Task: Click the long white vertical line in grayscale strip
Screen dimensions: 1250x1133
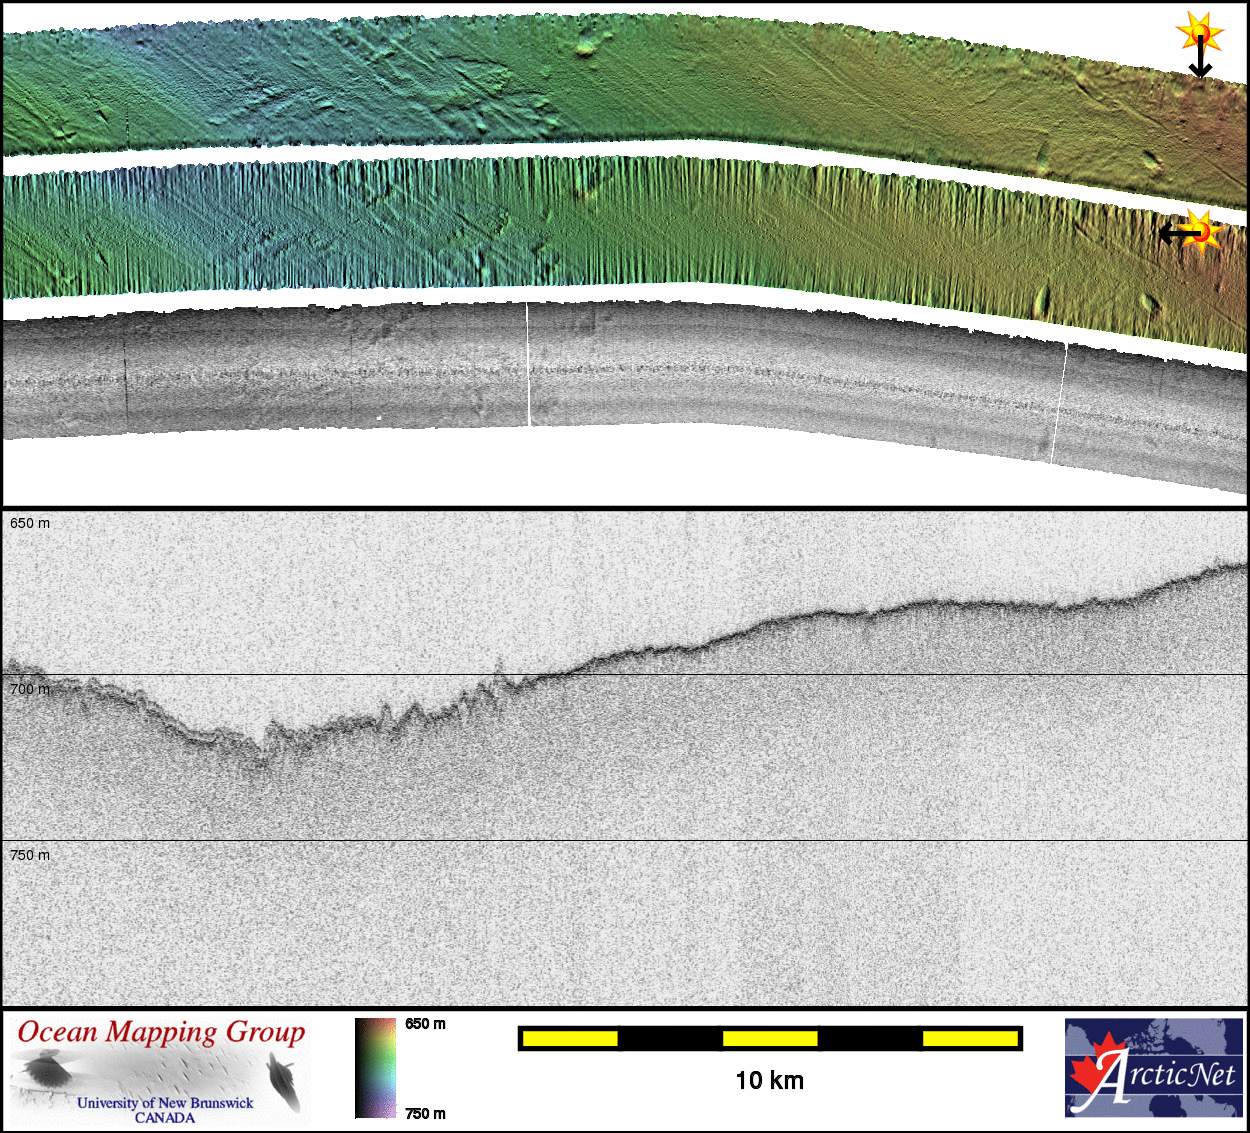Action: click(528, 365)
